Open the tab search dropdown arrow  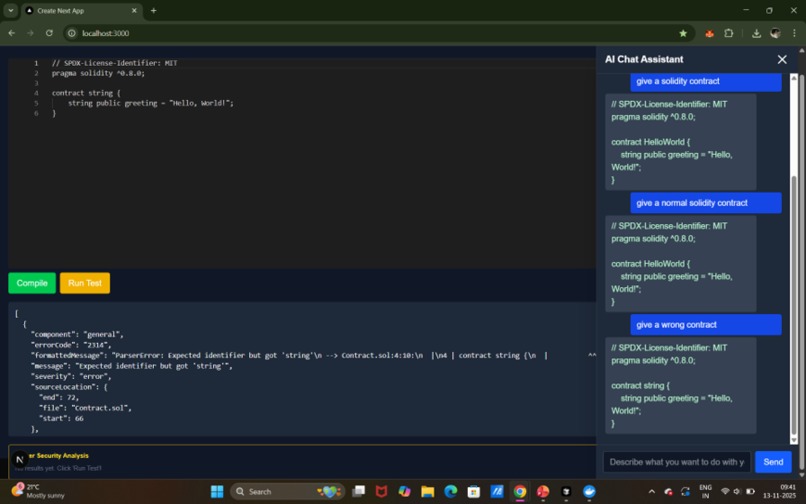[x=10, y=10]
